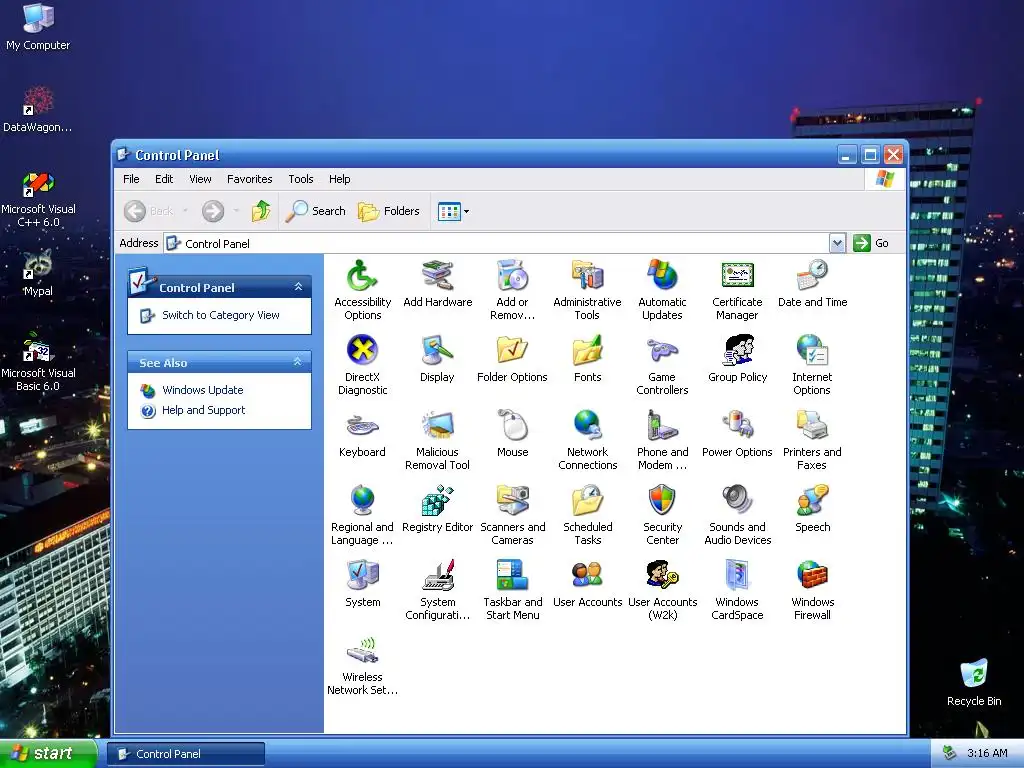Open the Tools menu

(x=300, y=179)
